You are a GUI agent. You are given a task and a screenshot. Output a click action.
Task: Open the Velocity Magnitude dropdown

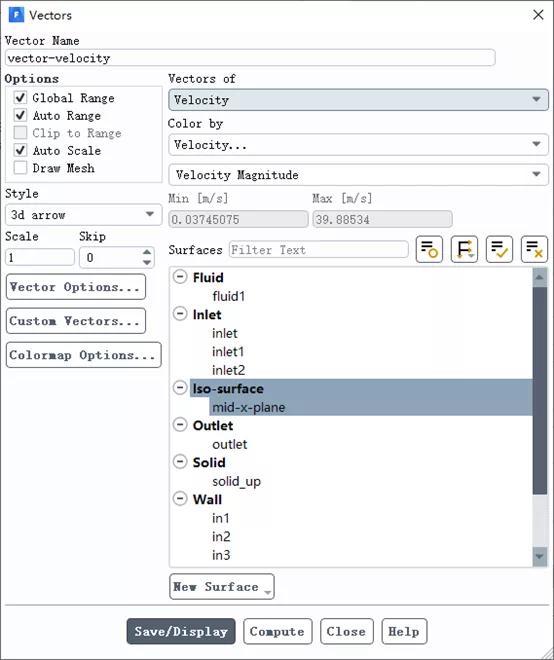[x=358, y=175]
